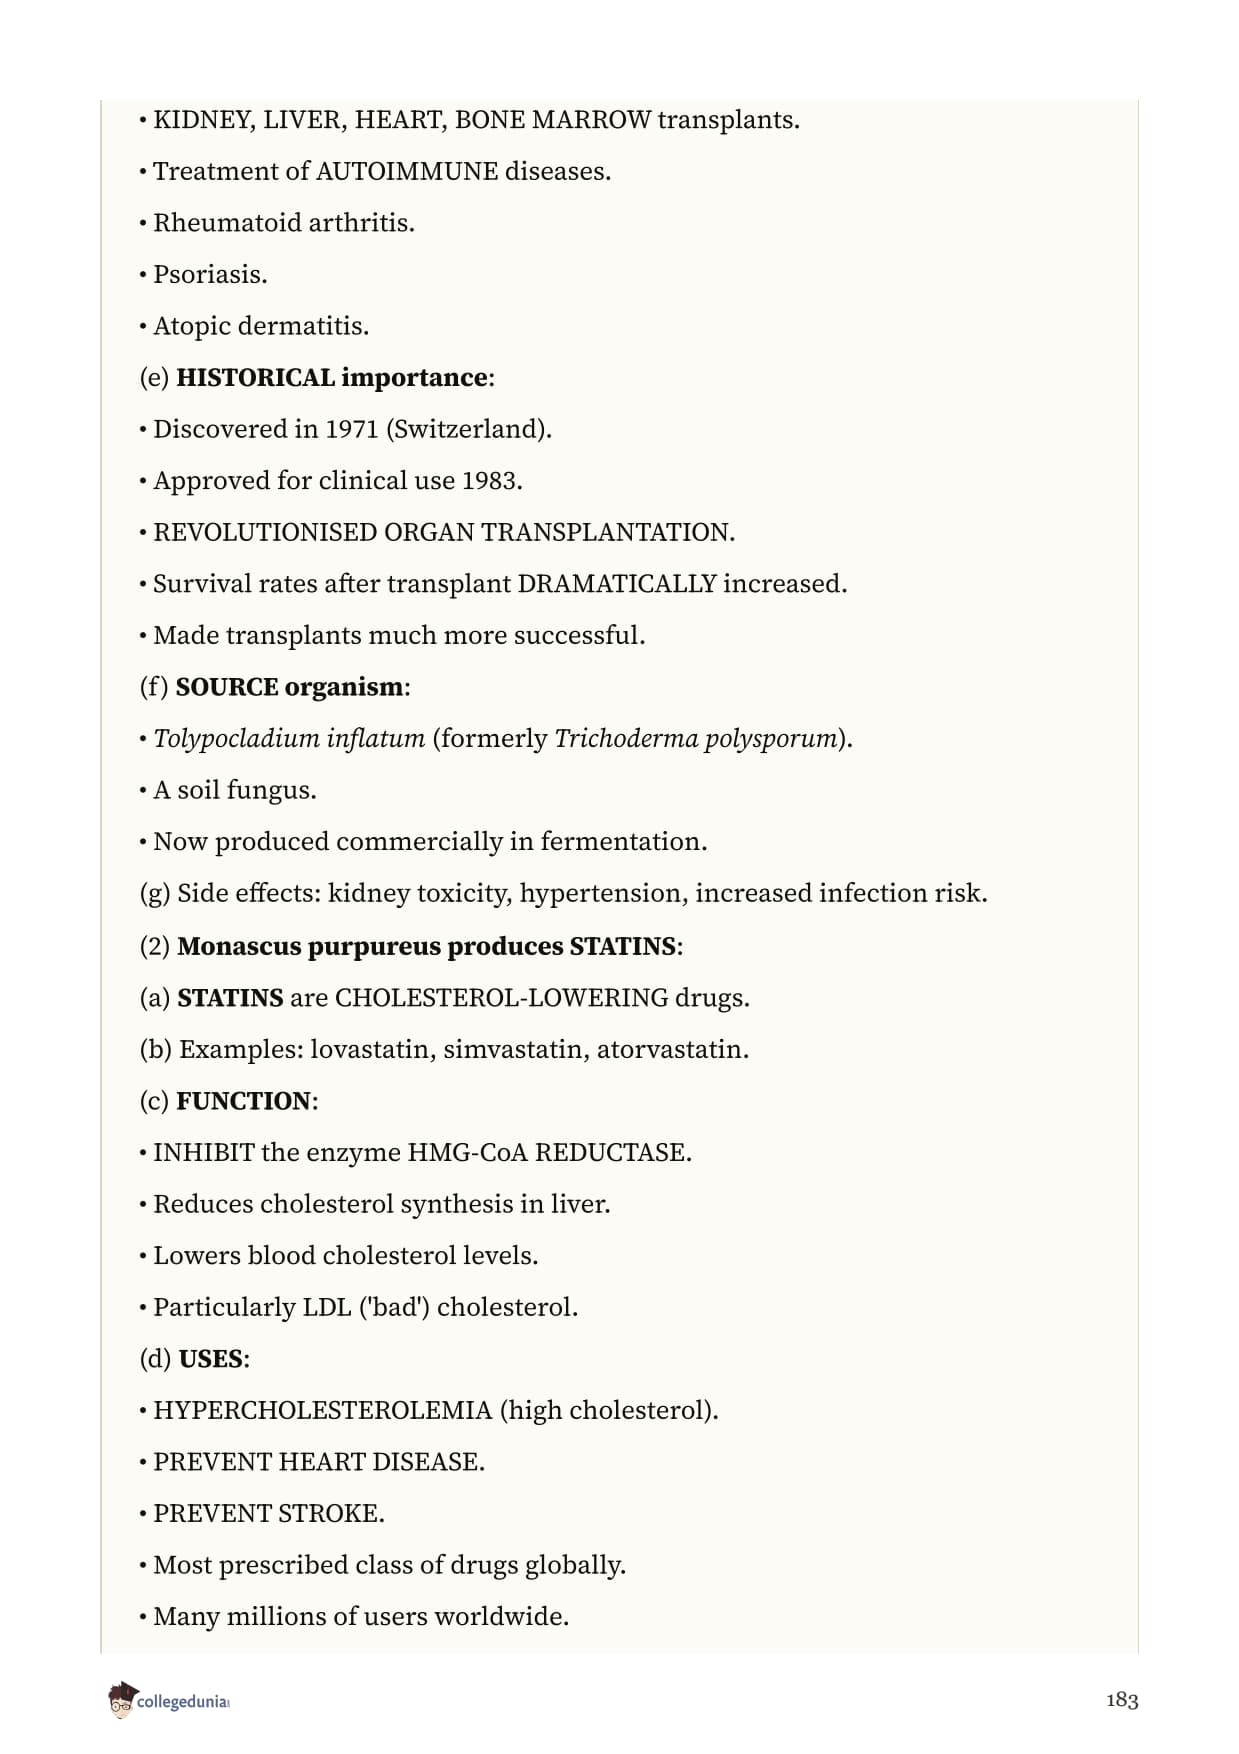Click Discovered in 1971 (Switzerland) line
The height and width of the screenshot is (1754, 1239).
(x=346, y=430)
